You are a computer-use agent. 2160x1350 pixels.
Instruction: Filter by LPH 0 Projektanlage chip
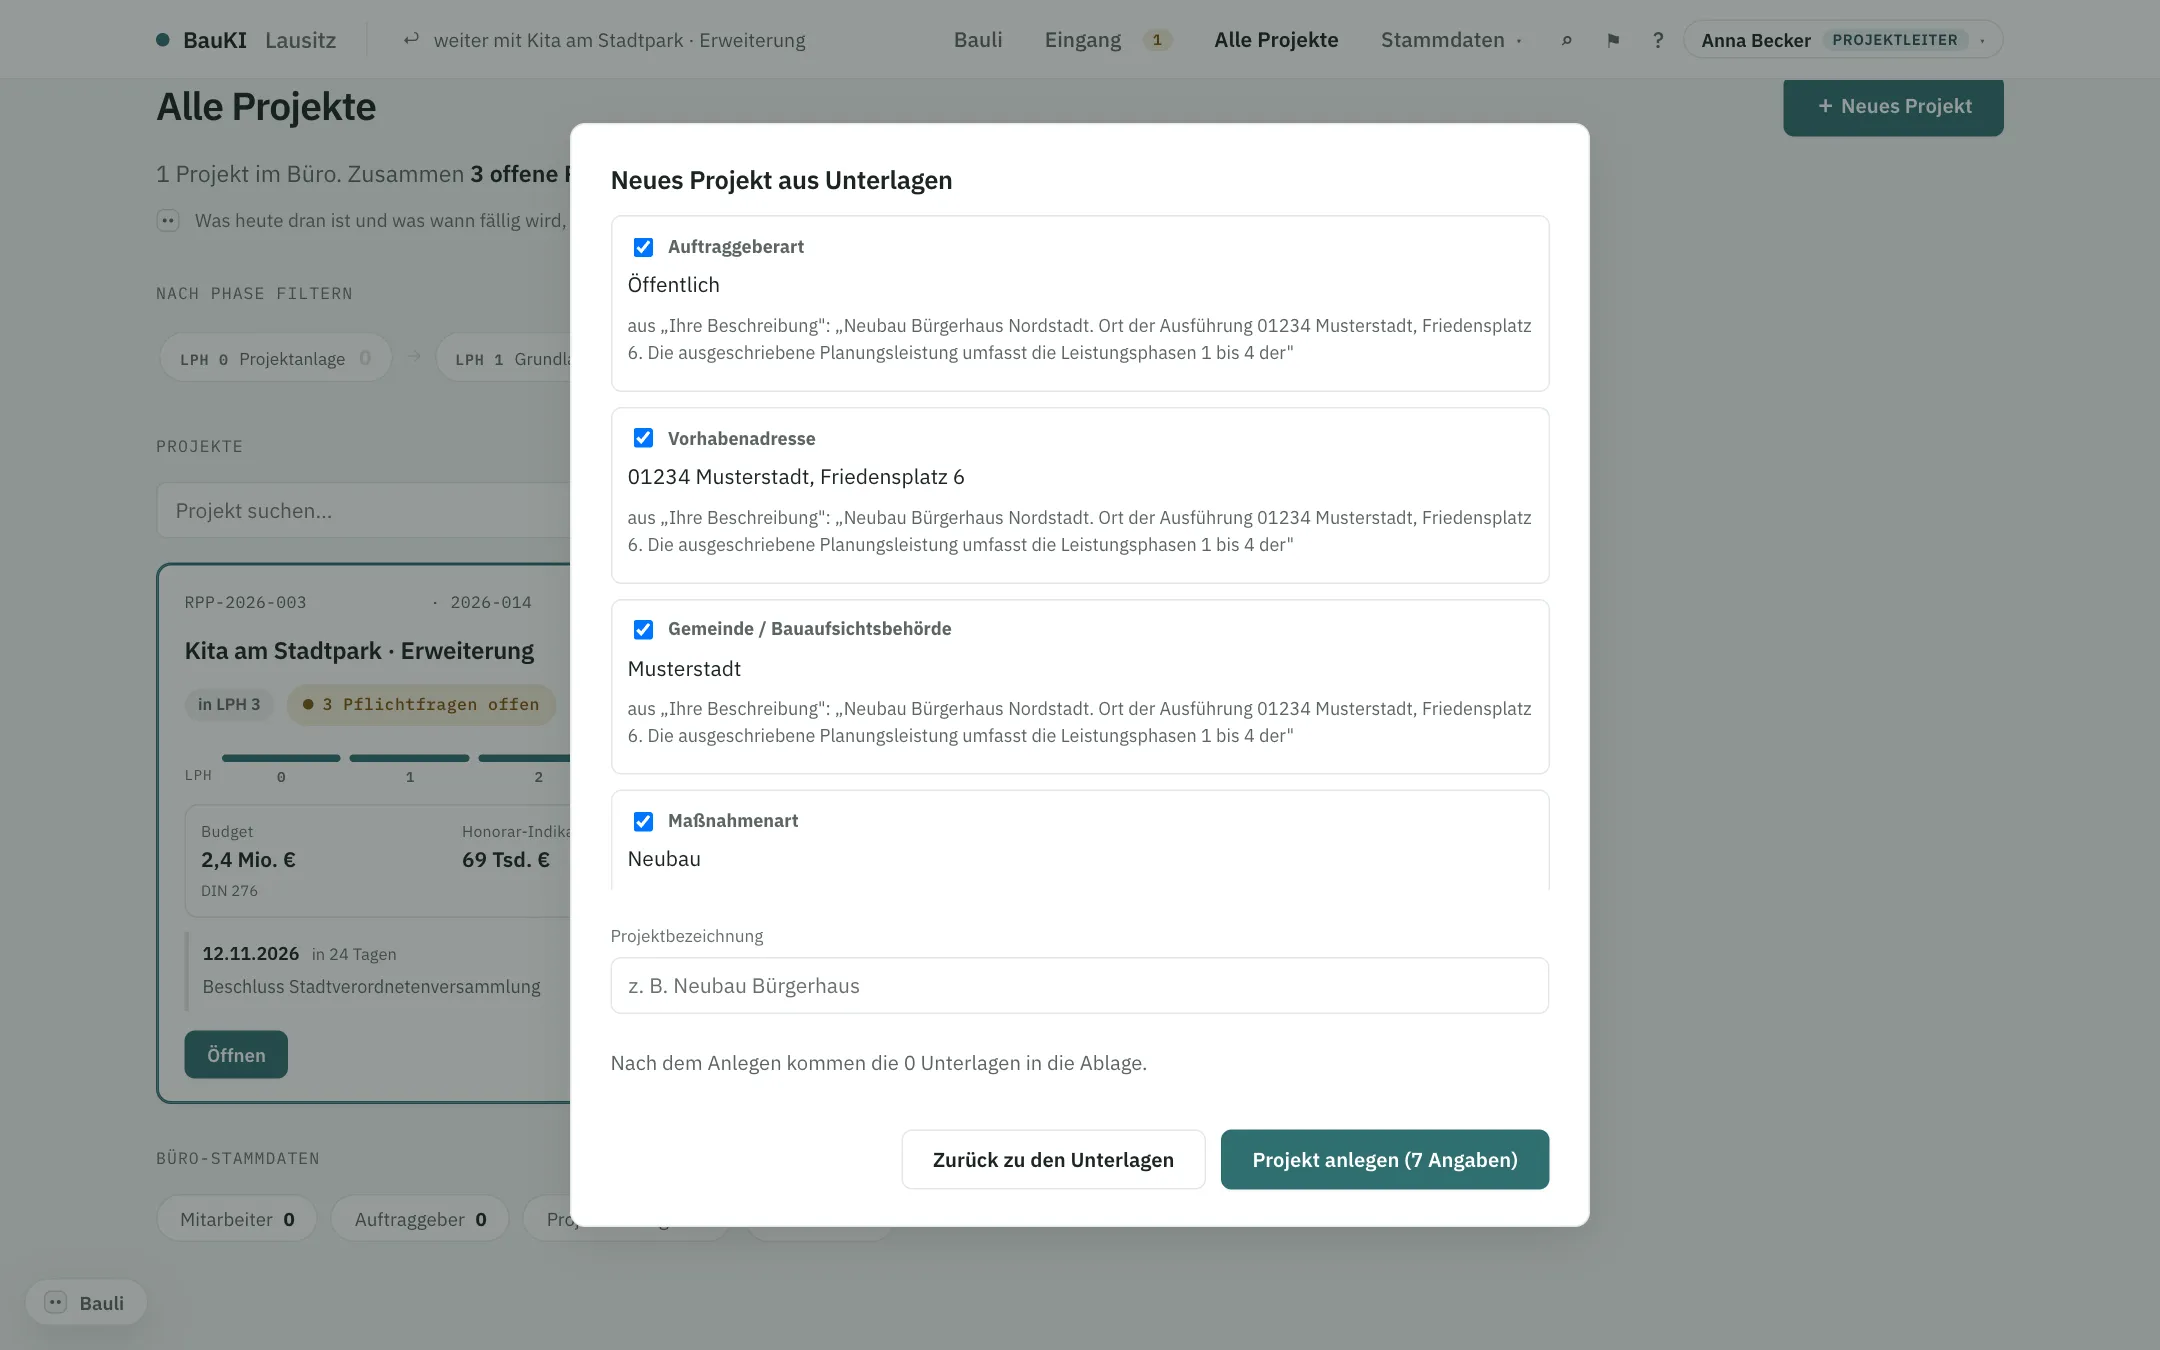coord(275,358)
